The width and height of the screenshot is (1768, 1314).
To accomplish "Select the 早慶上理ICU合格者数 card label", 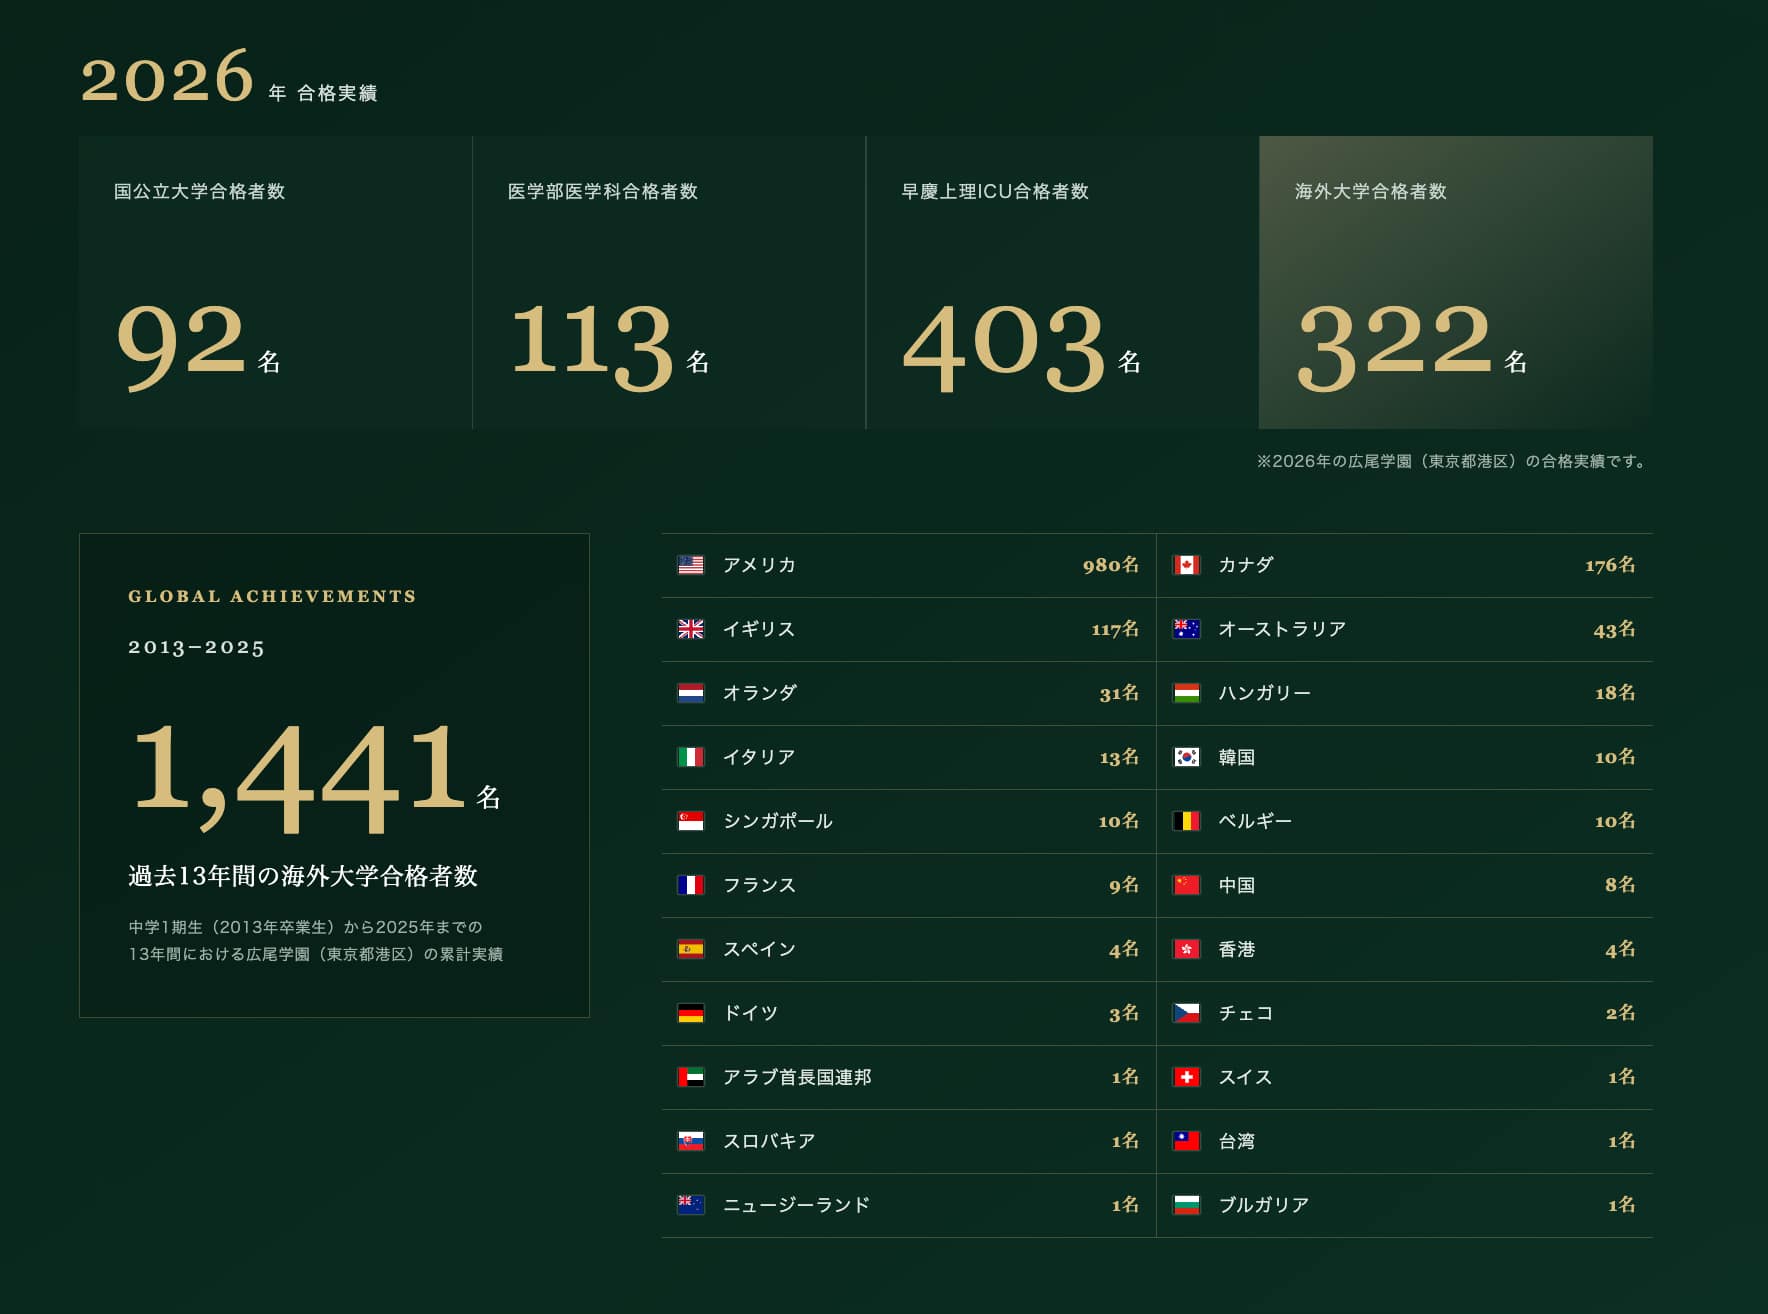I will [x=995, y=191].
